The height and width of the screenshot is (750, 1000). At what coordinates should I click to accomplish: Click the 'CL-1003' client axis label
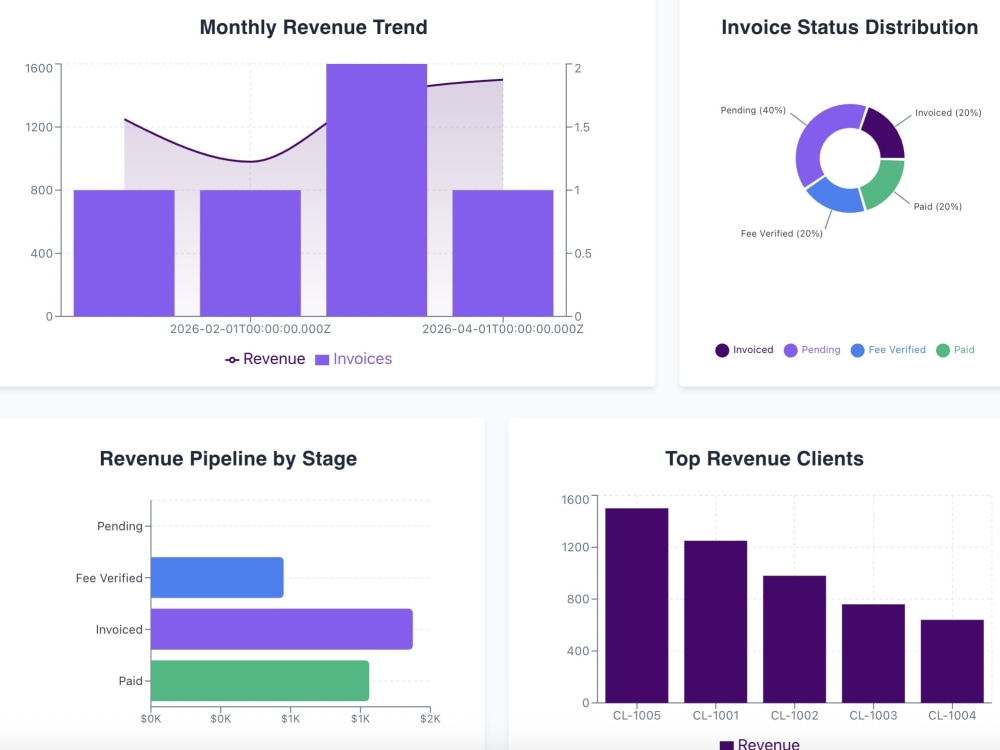click(x=873, y=716)
